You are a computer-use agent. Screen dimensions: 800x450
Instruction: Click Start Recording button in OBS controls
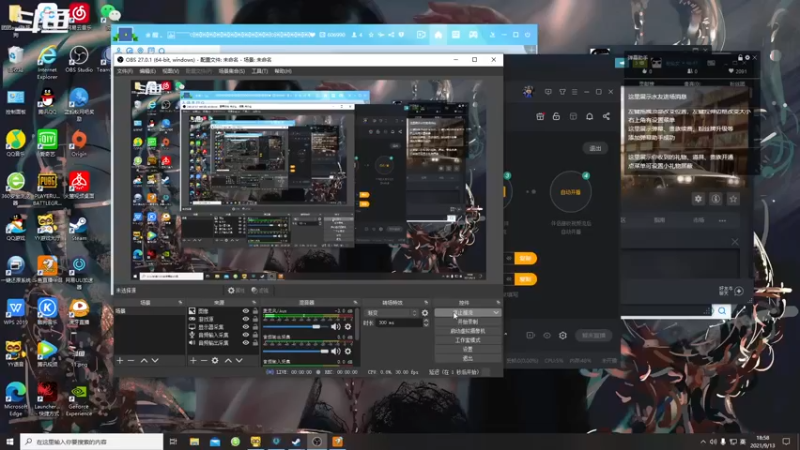467,322
